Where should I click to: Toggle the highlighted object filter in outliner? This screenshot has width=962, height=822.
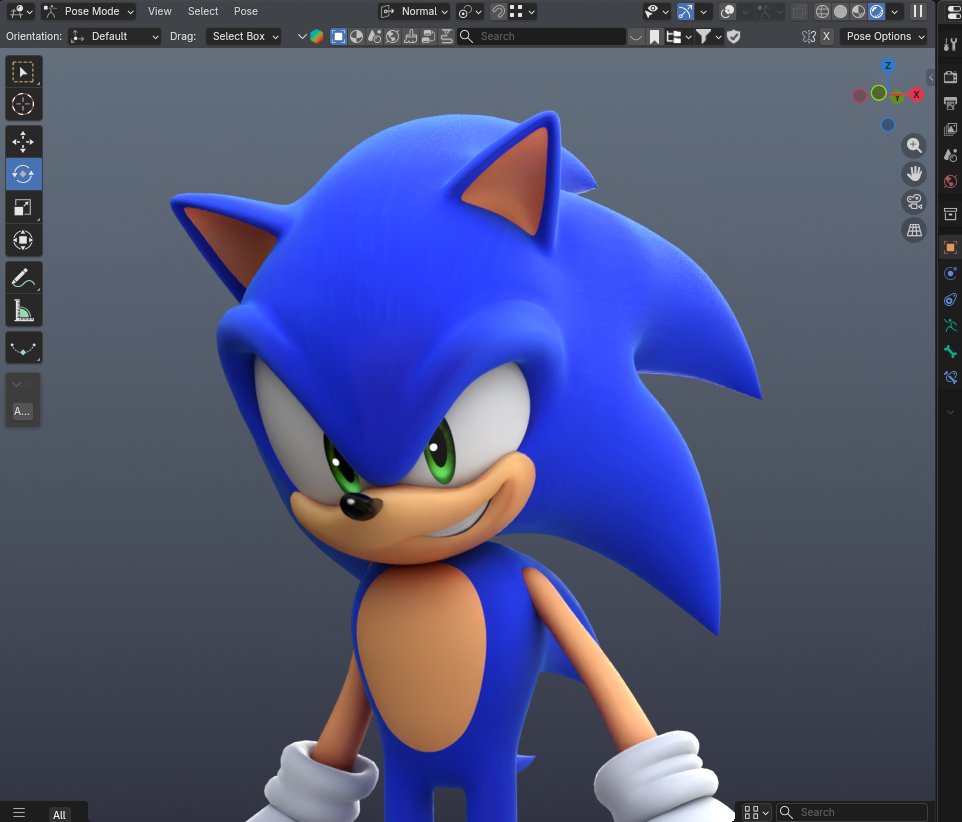(x=338, y=36)
